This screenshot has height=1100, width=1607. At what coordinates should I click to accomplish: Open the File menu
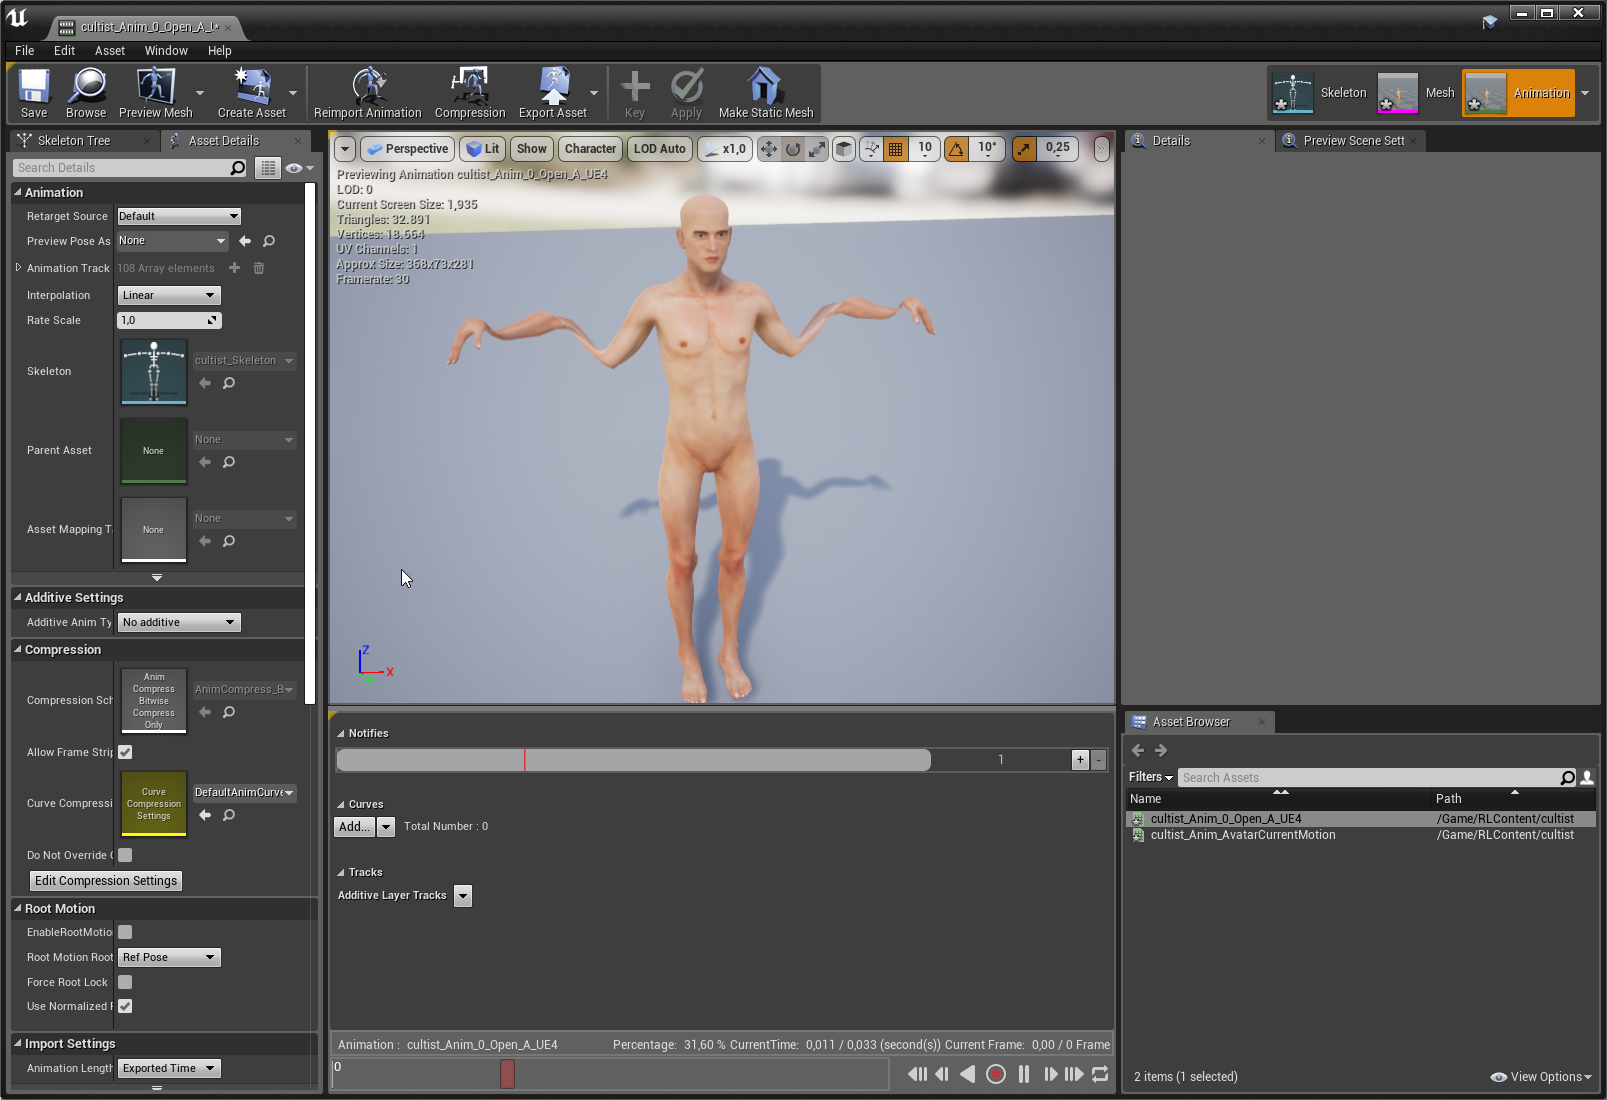coord(25,51)
